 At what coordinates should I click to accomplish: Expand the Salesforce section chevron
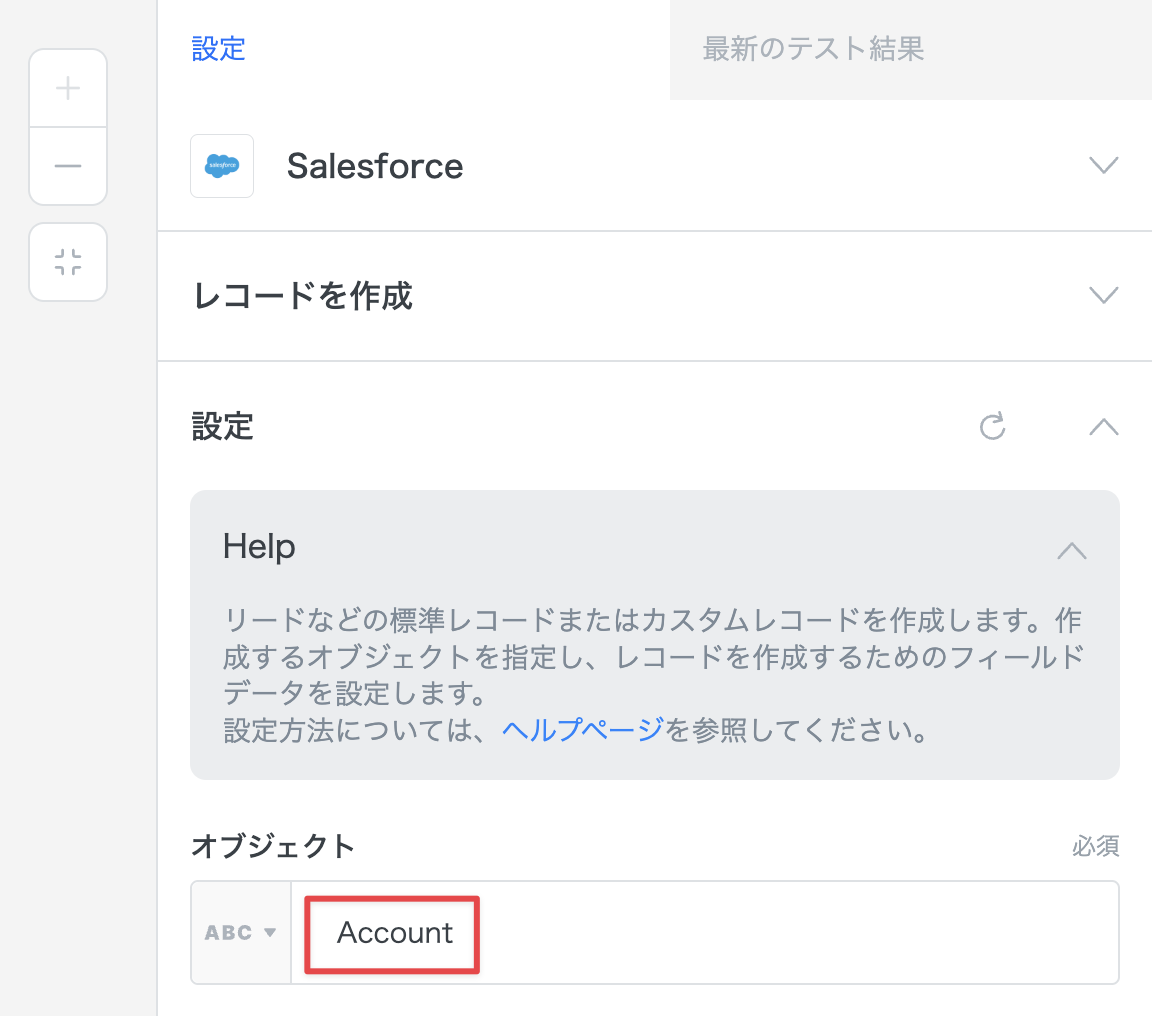tap(1103, 166)
